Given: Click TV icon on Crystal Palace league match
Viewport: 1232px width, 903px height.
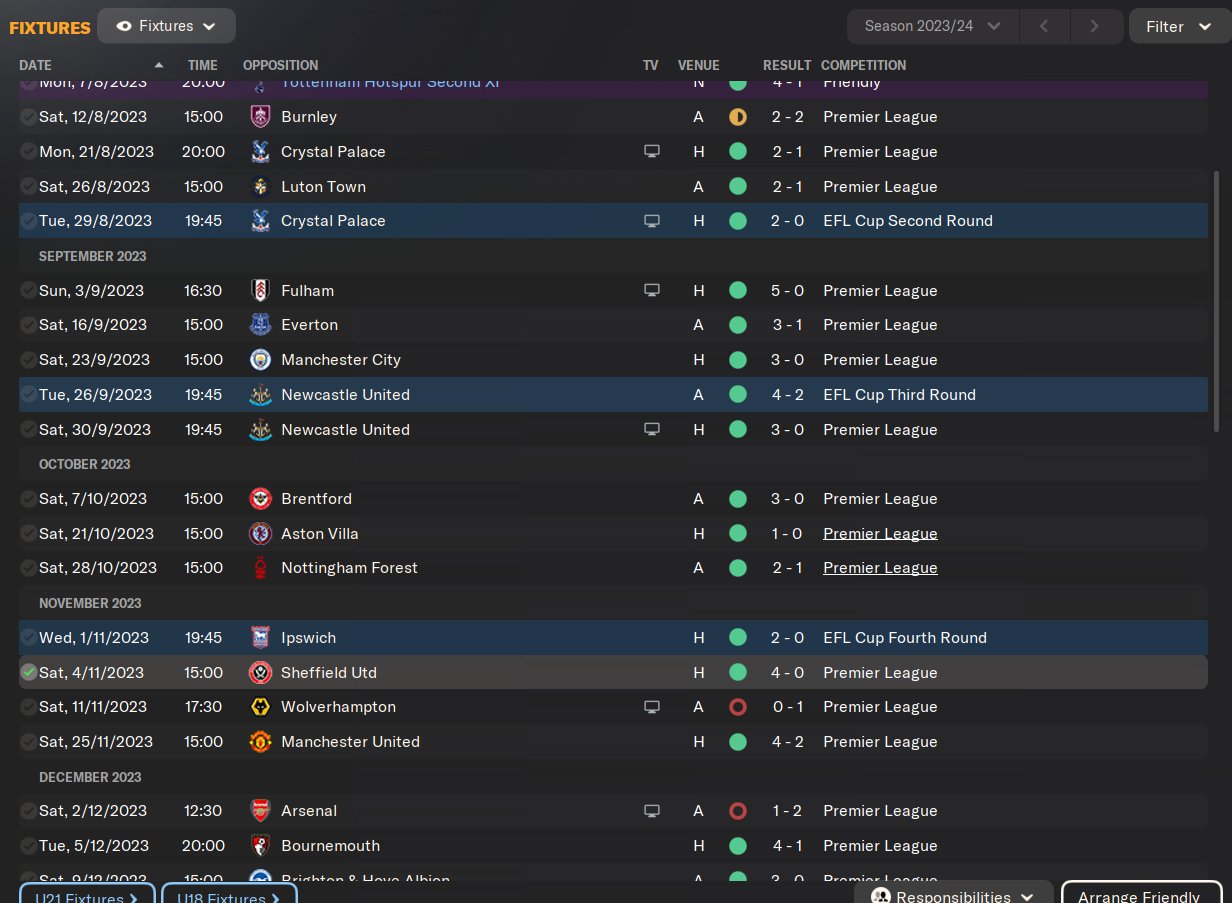Looking at the screenshot, I should click(x=652, y=152).
